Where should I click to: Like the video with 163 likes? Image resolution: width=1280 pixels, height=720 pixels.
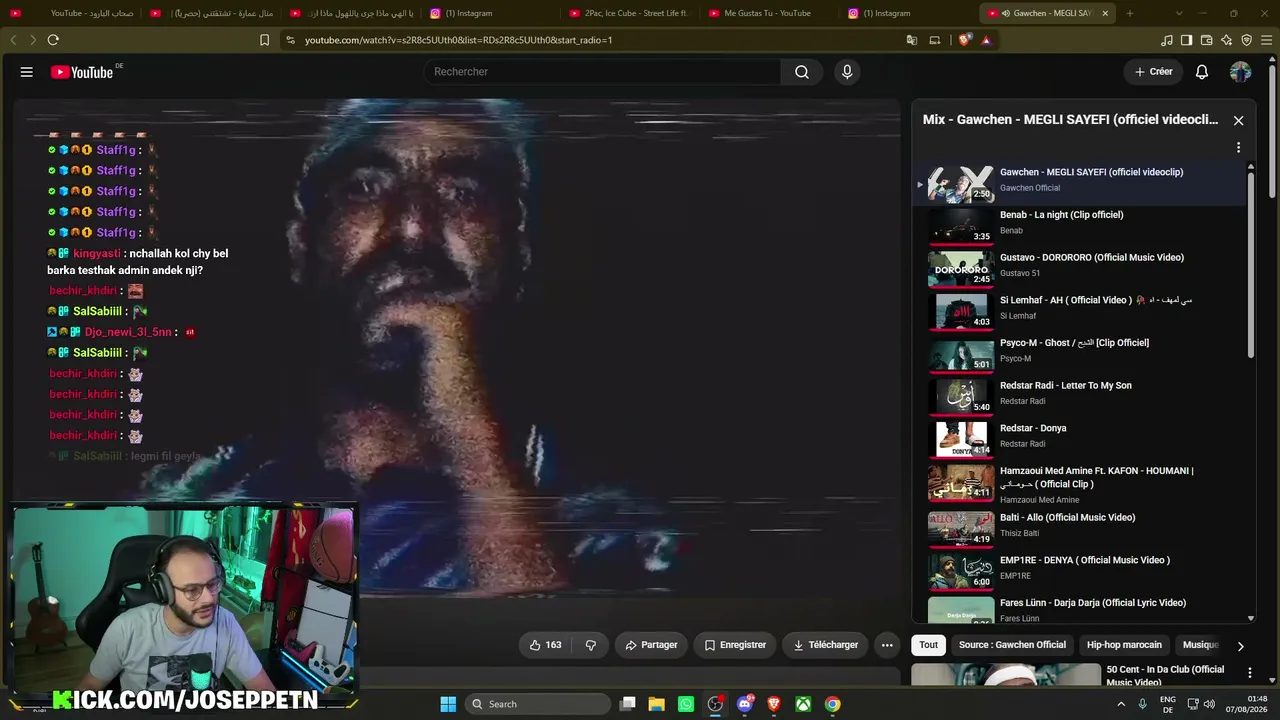(x=545, y=645)
